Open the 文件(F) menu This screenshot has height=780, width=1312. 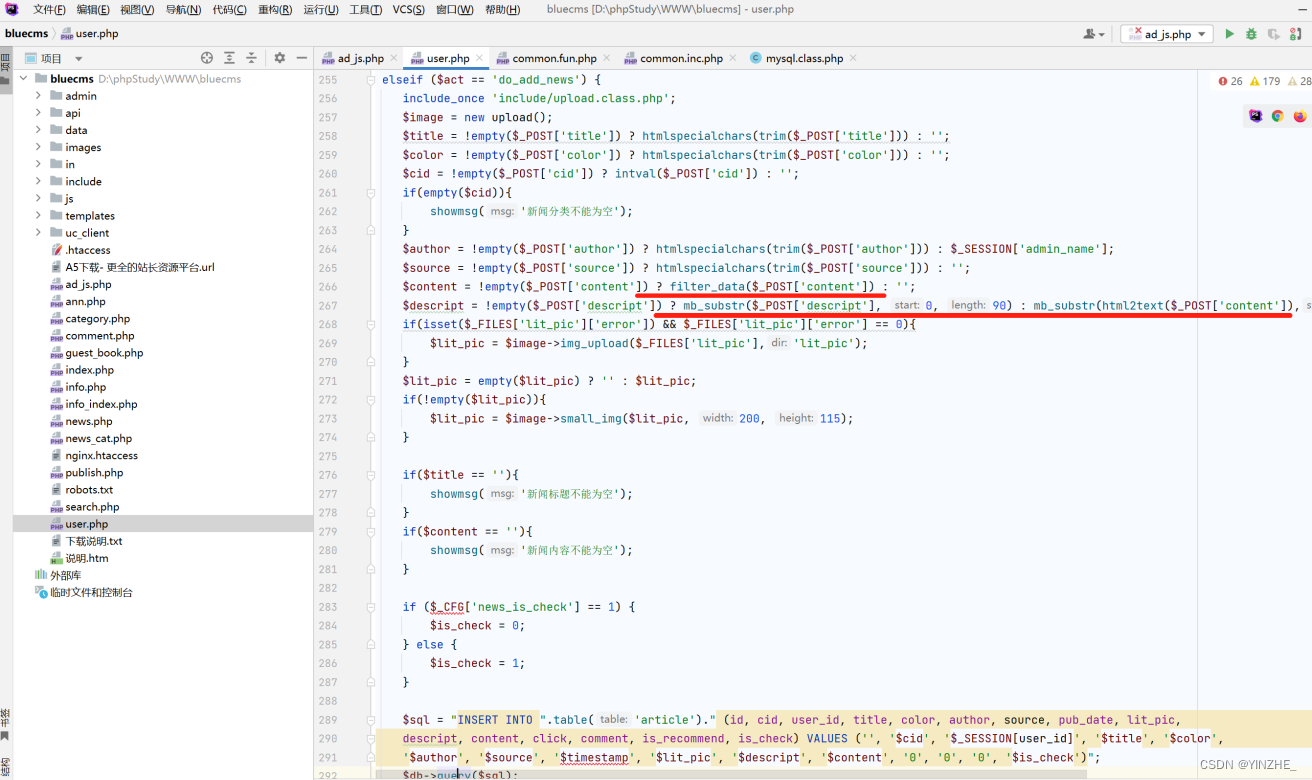click(x=49, y=9)
